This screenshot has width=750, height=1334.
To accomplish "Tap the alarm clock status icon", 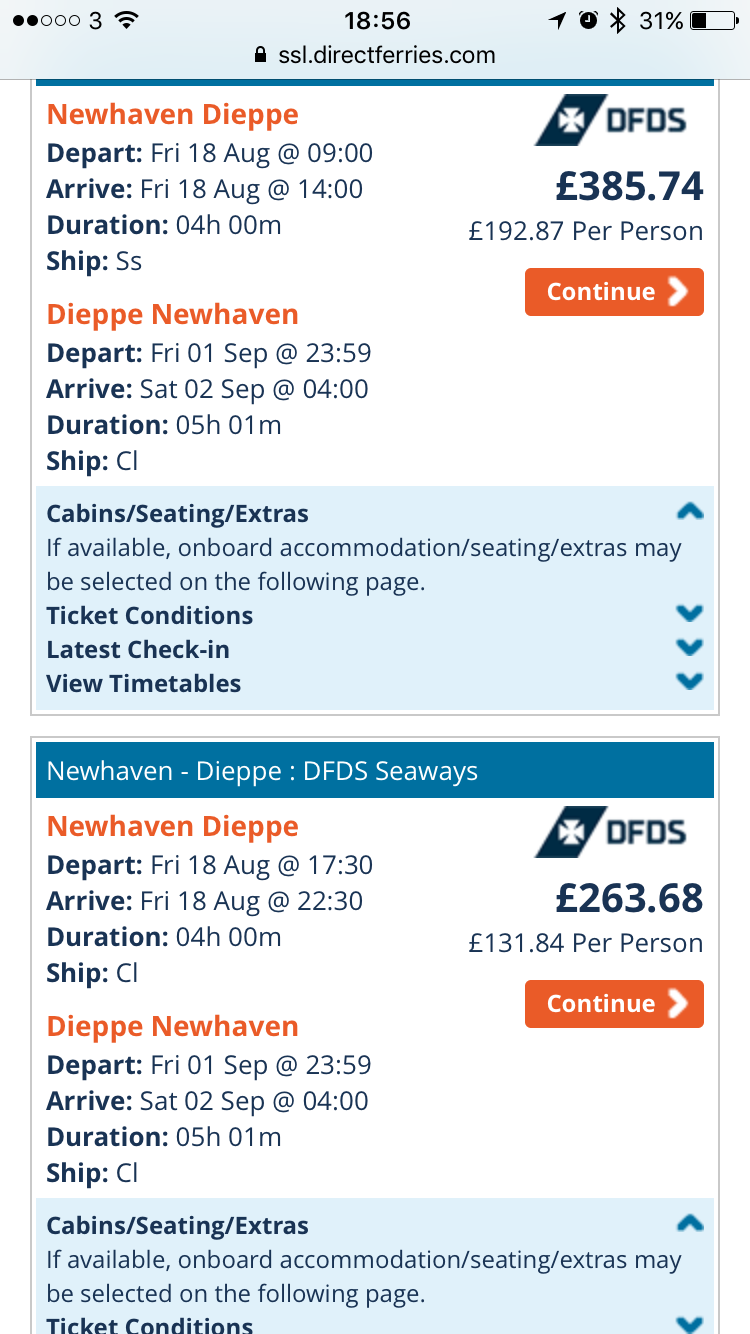I will pyautogui.click(x=588, y=21).
